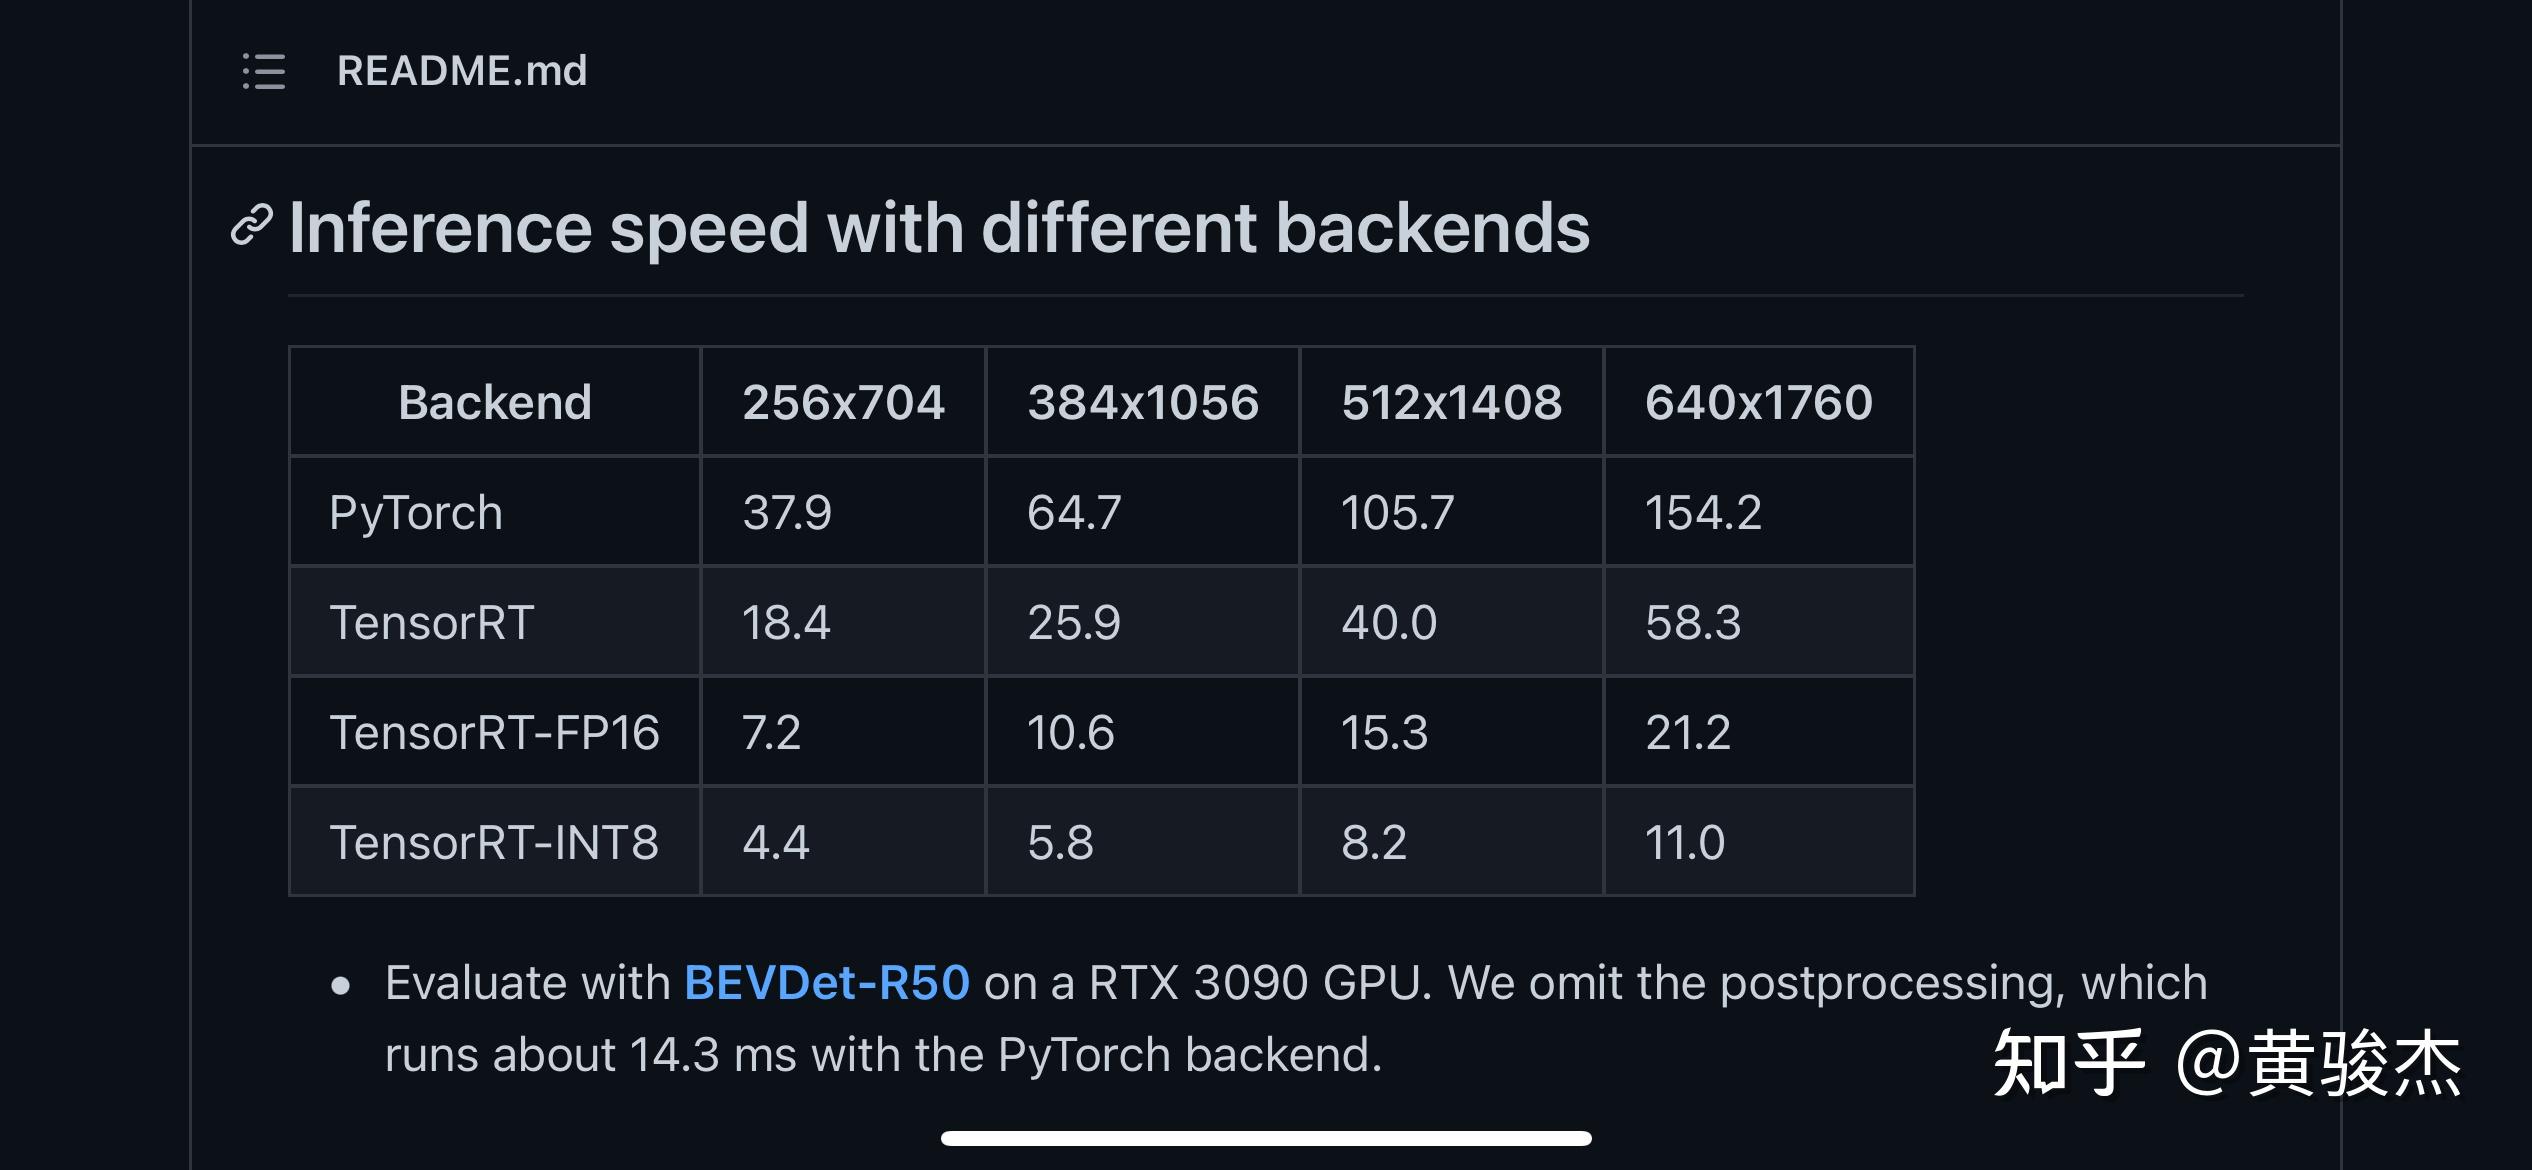Image resolution: width=2532 pixels, height=1170 pixels.
Task: Select the TensorRT row label
Action: click(x=432, y=622)
